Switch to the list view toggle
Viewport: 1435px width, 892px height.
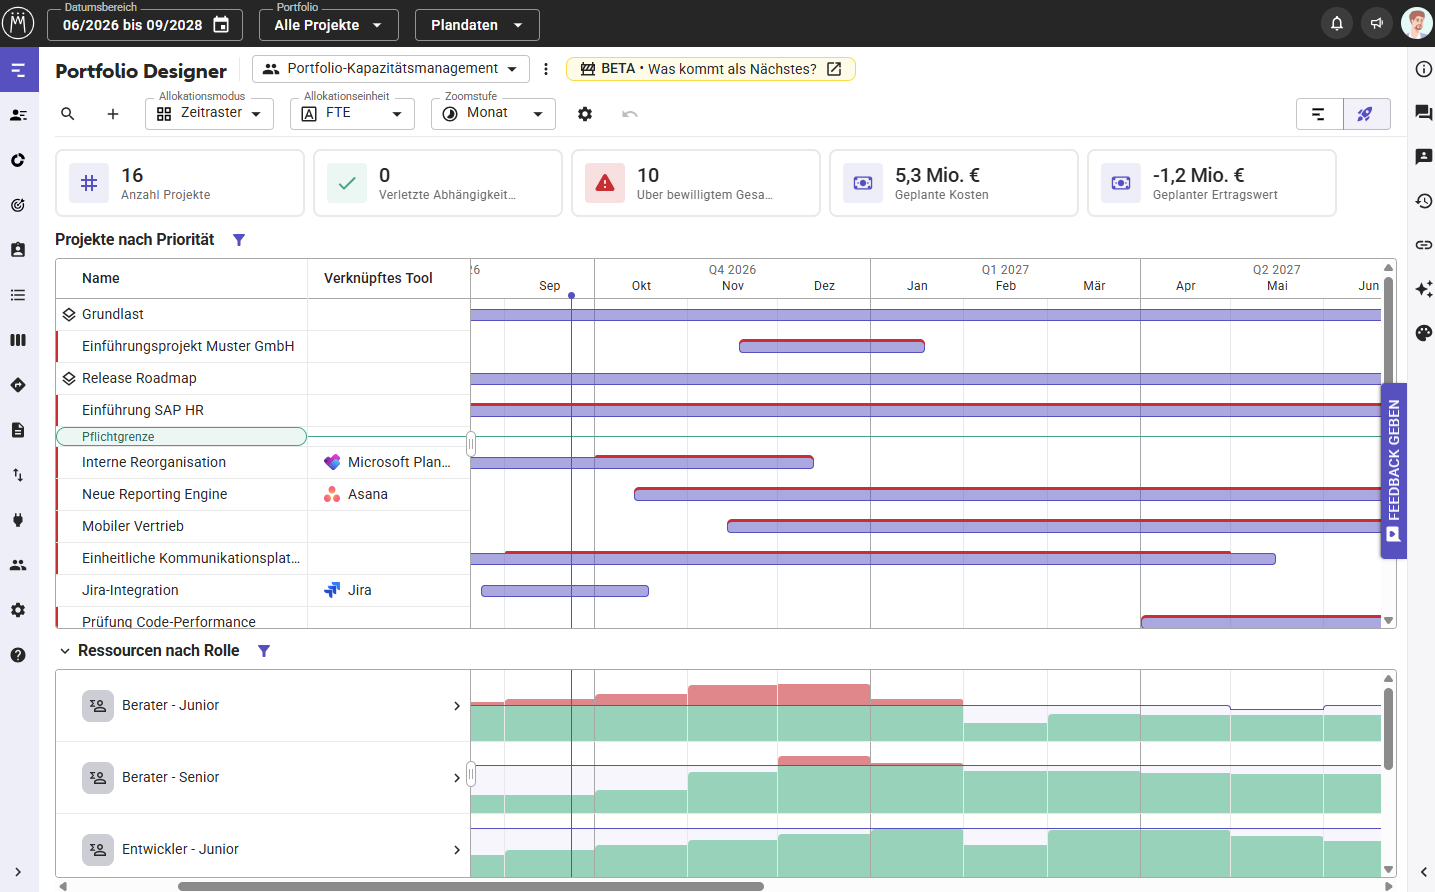1319,114
